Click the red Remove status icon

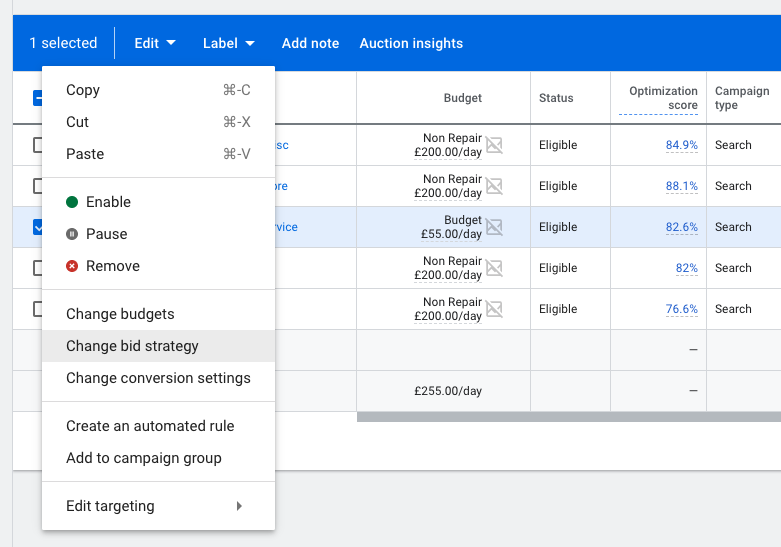pos(72,266)
